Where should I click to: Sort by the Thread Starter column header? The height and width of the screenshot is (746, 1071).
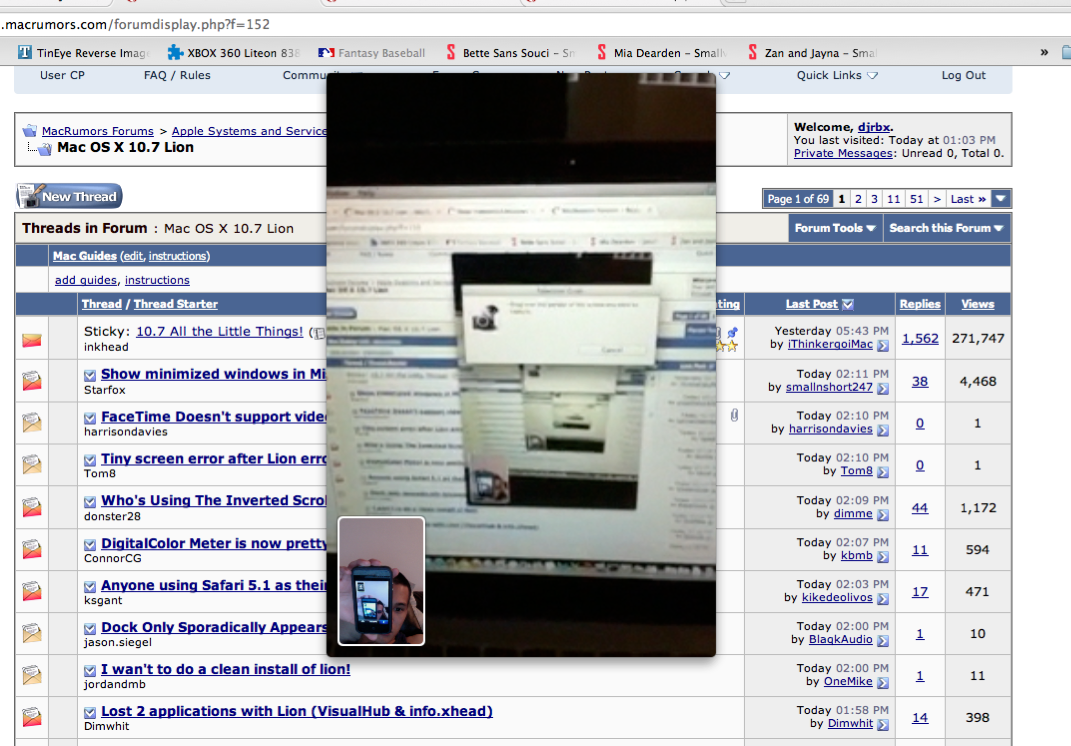[176, 304]
